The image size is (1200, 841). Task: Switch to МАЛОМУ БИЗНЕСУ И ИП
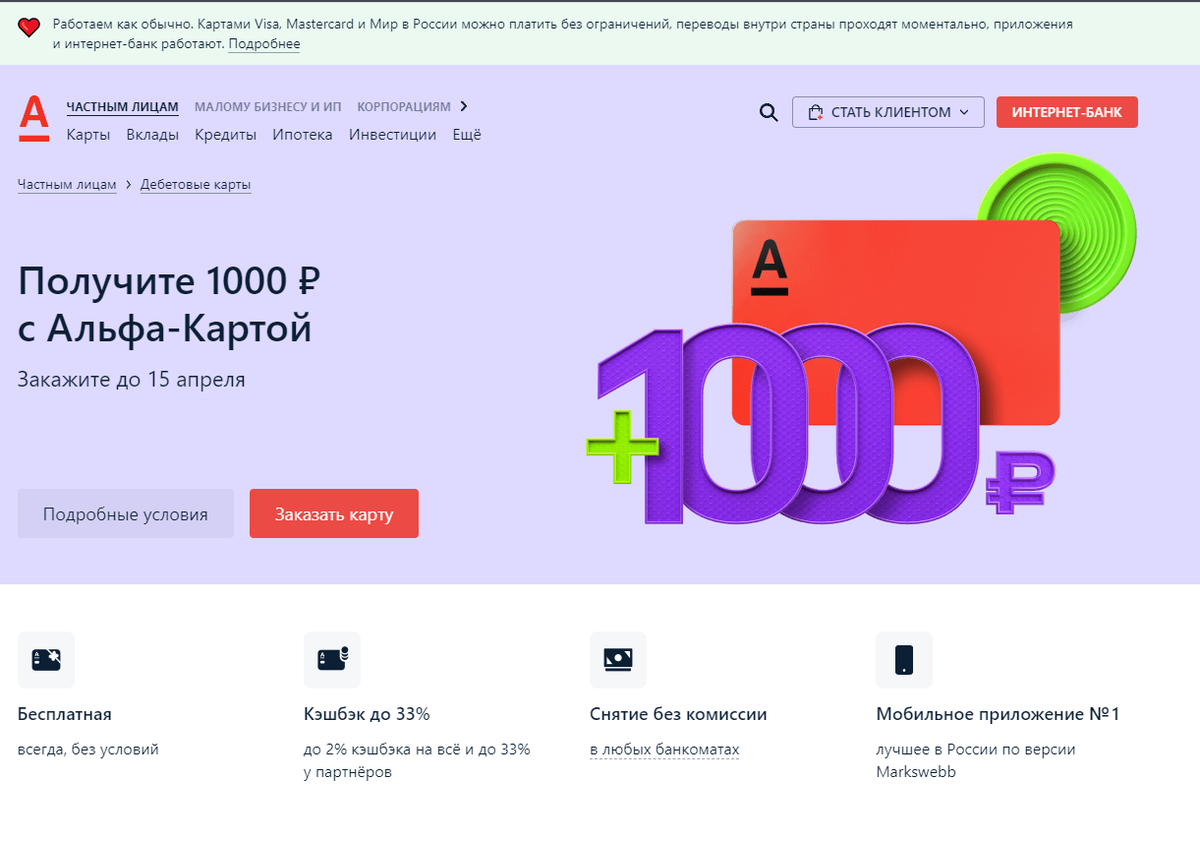coord(268,107)
